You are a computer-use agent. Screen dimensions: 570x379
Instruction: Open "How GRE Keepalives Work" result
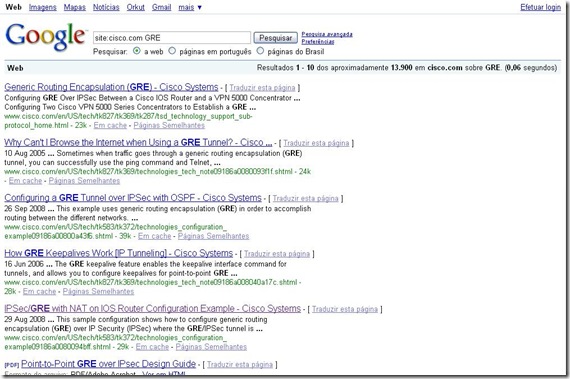pos(119,253)
